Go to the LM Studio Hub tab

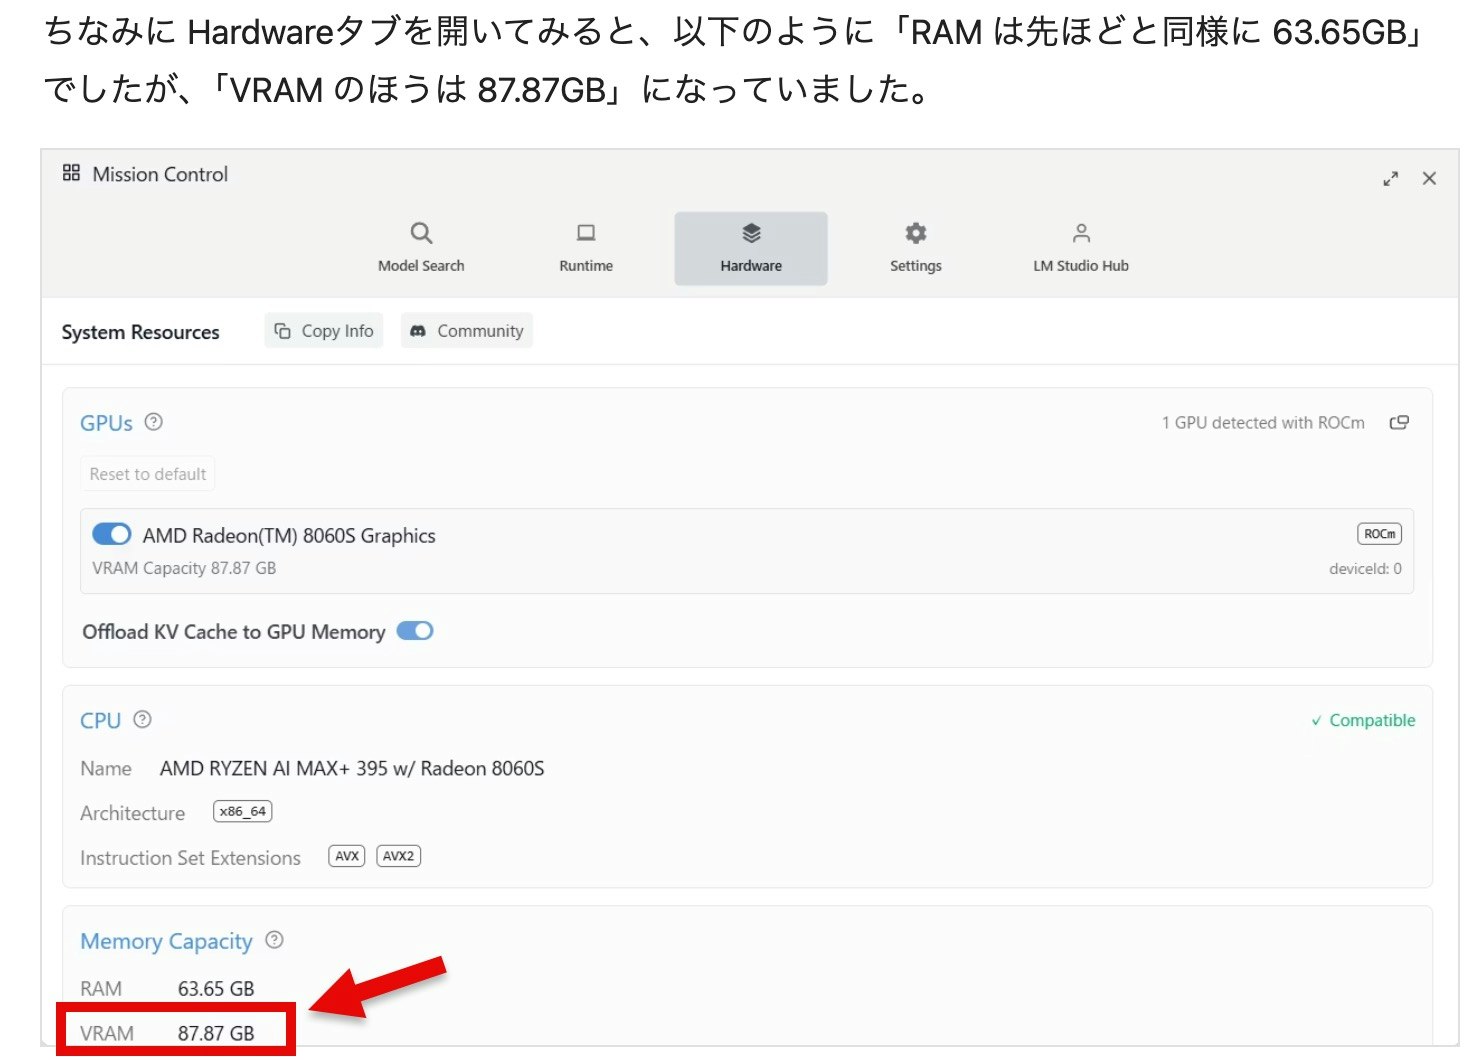1081,248
